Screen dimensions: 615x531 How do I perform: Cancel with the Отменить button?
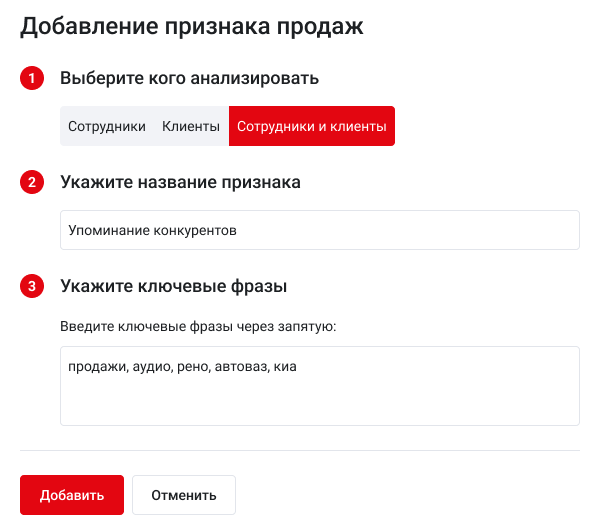click(184, 495)
